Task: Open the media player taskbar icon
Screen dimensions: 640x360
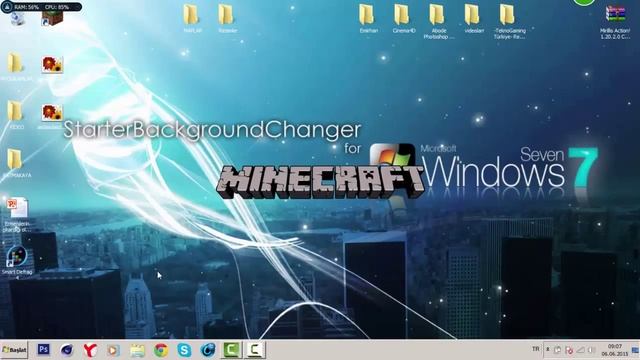Action: pos(113,350)
